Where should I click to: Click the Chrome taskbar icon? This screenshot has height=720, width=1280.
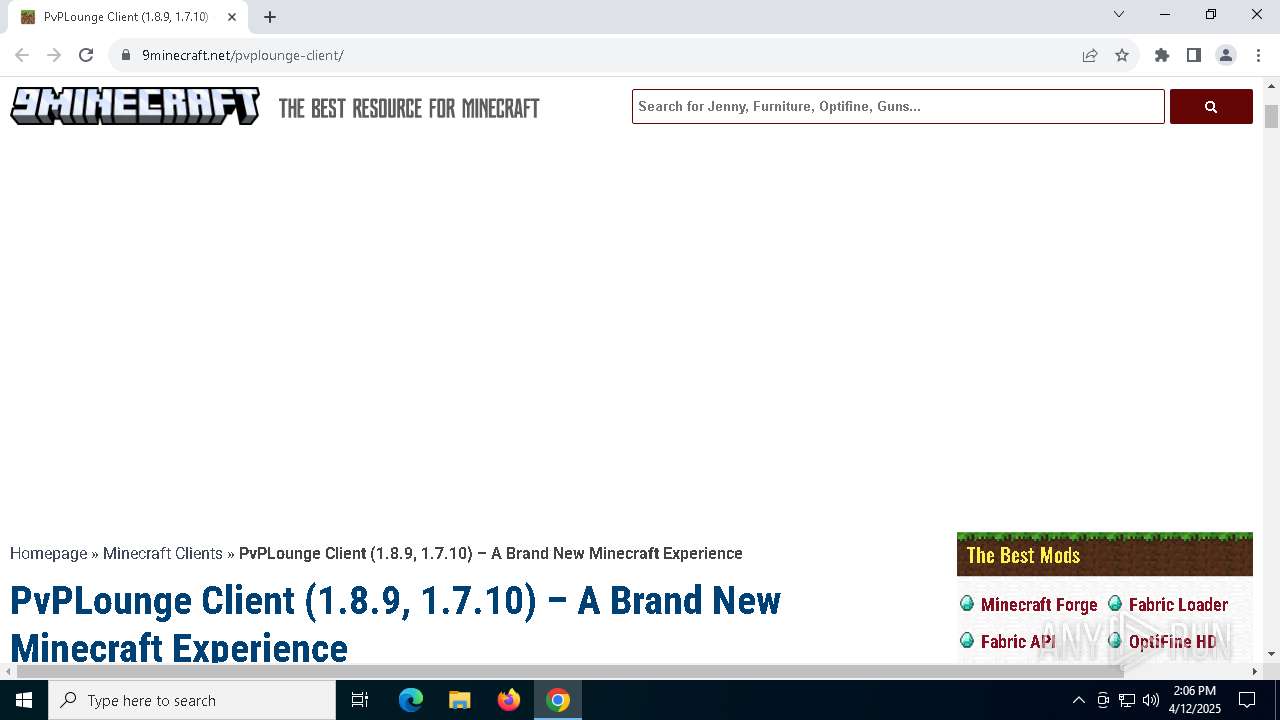(558, 700)
